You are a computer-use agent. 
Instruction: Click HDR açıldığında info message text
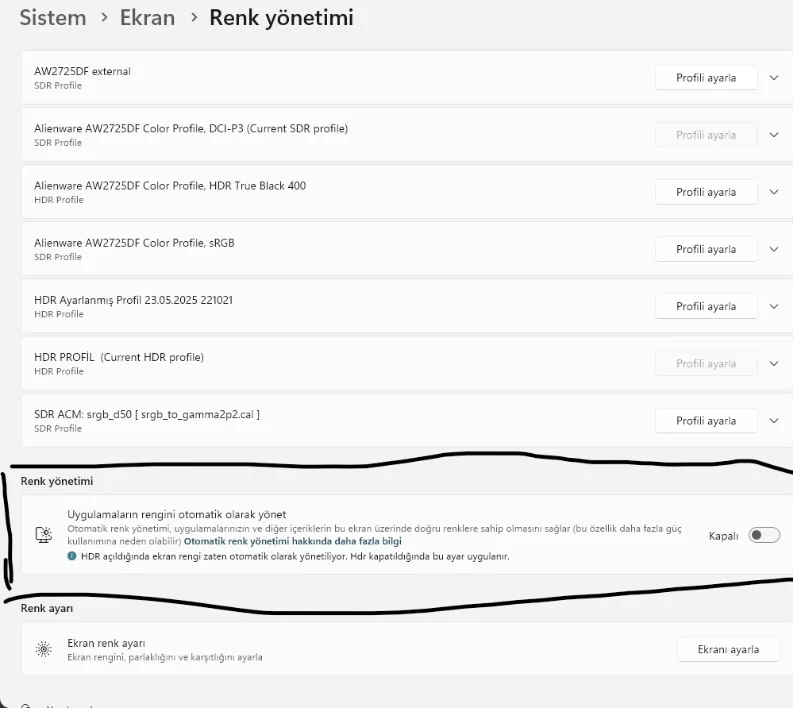pos(295,556)
